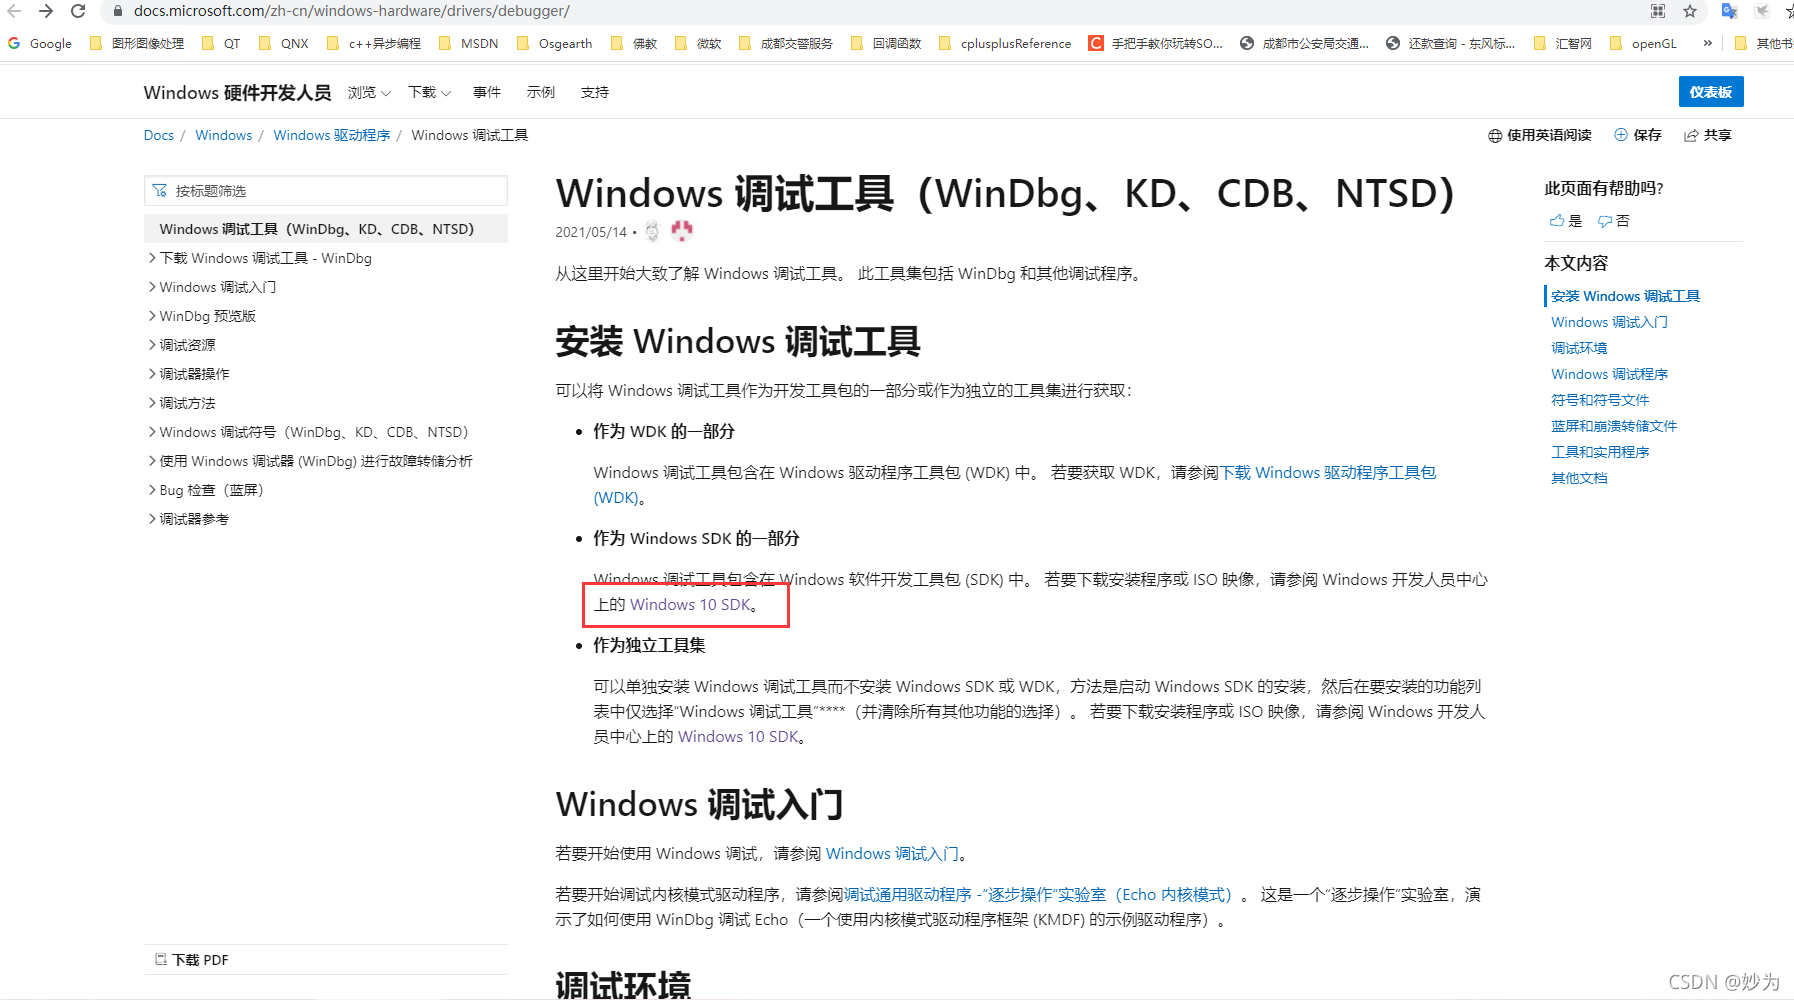Open the Docs breadcrumb link
Screen dimensions: 1794x1000
[x=158, y=135]
